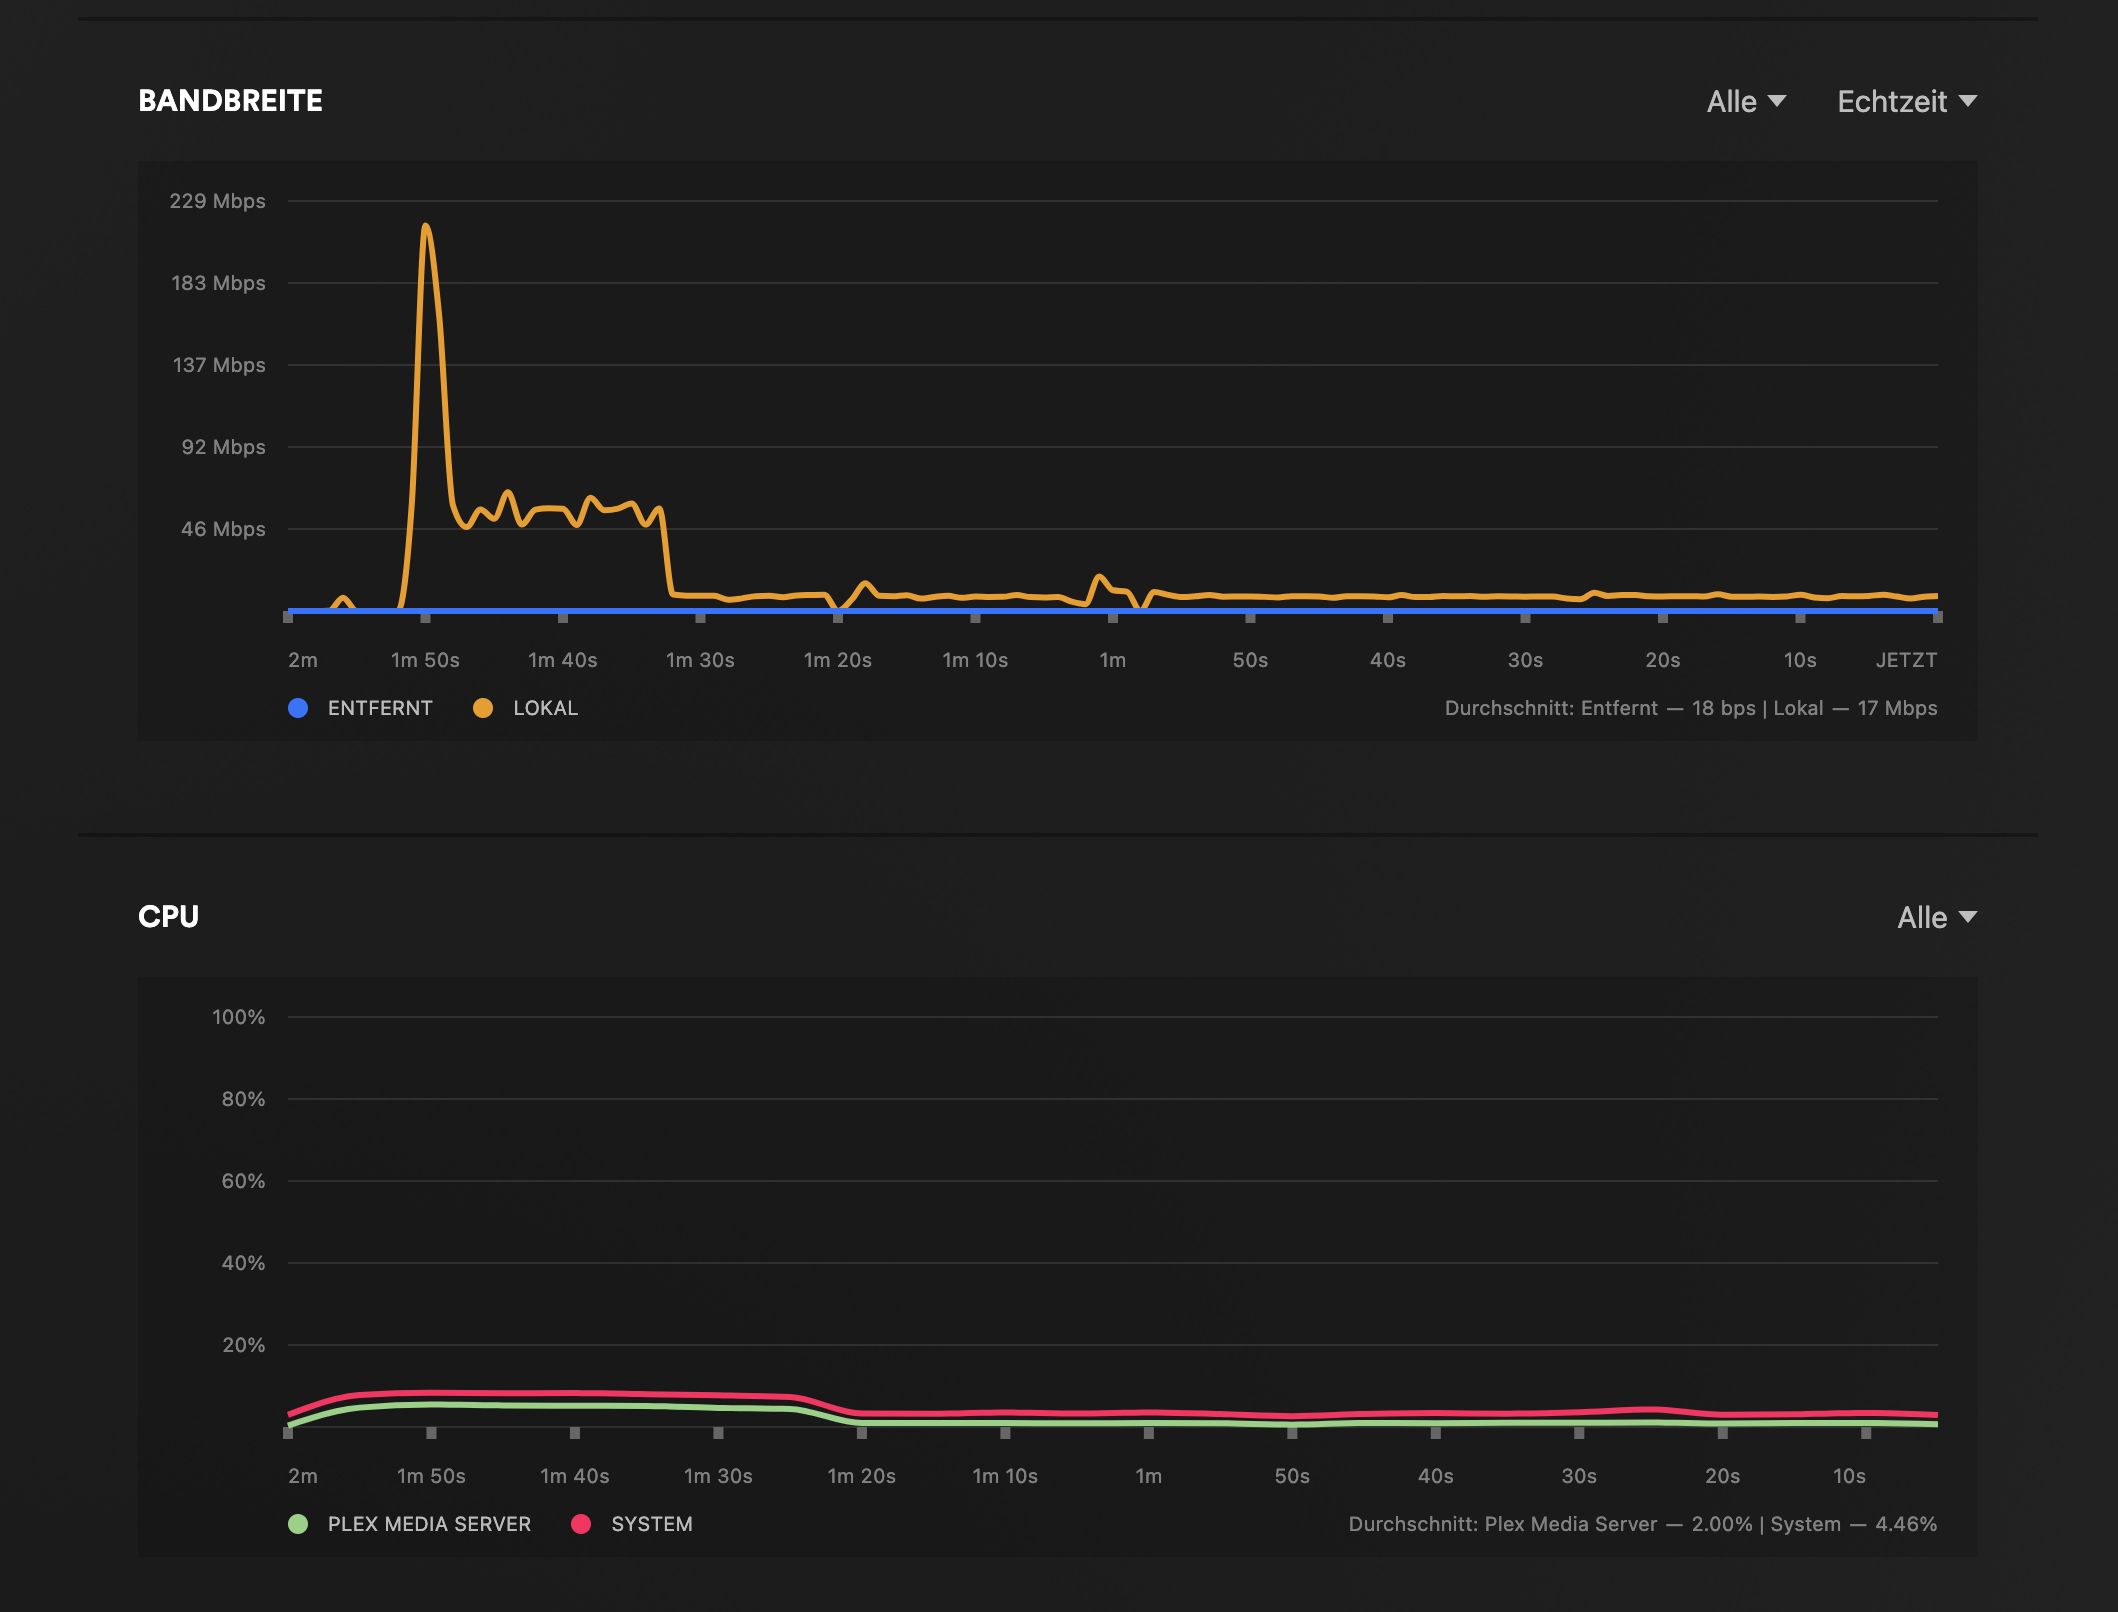The image size is (2118, 1612).
Task: Toggle the orange Lokal legend dot
Action: click(x=483, y=708)
